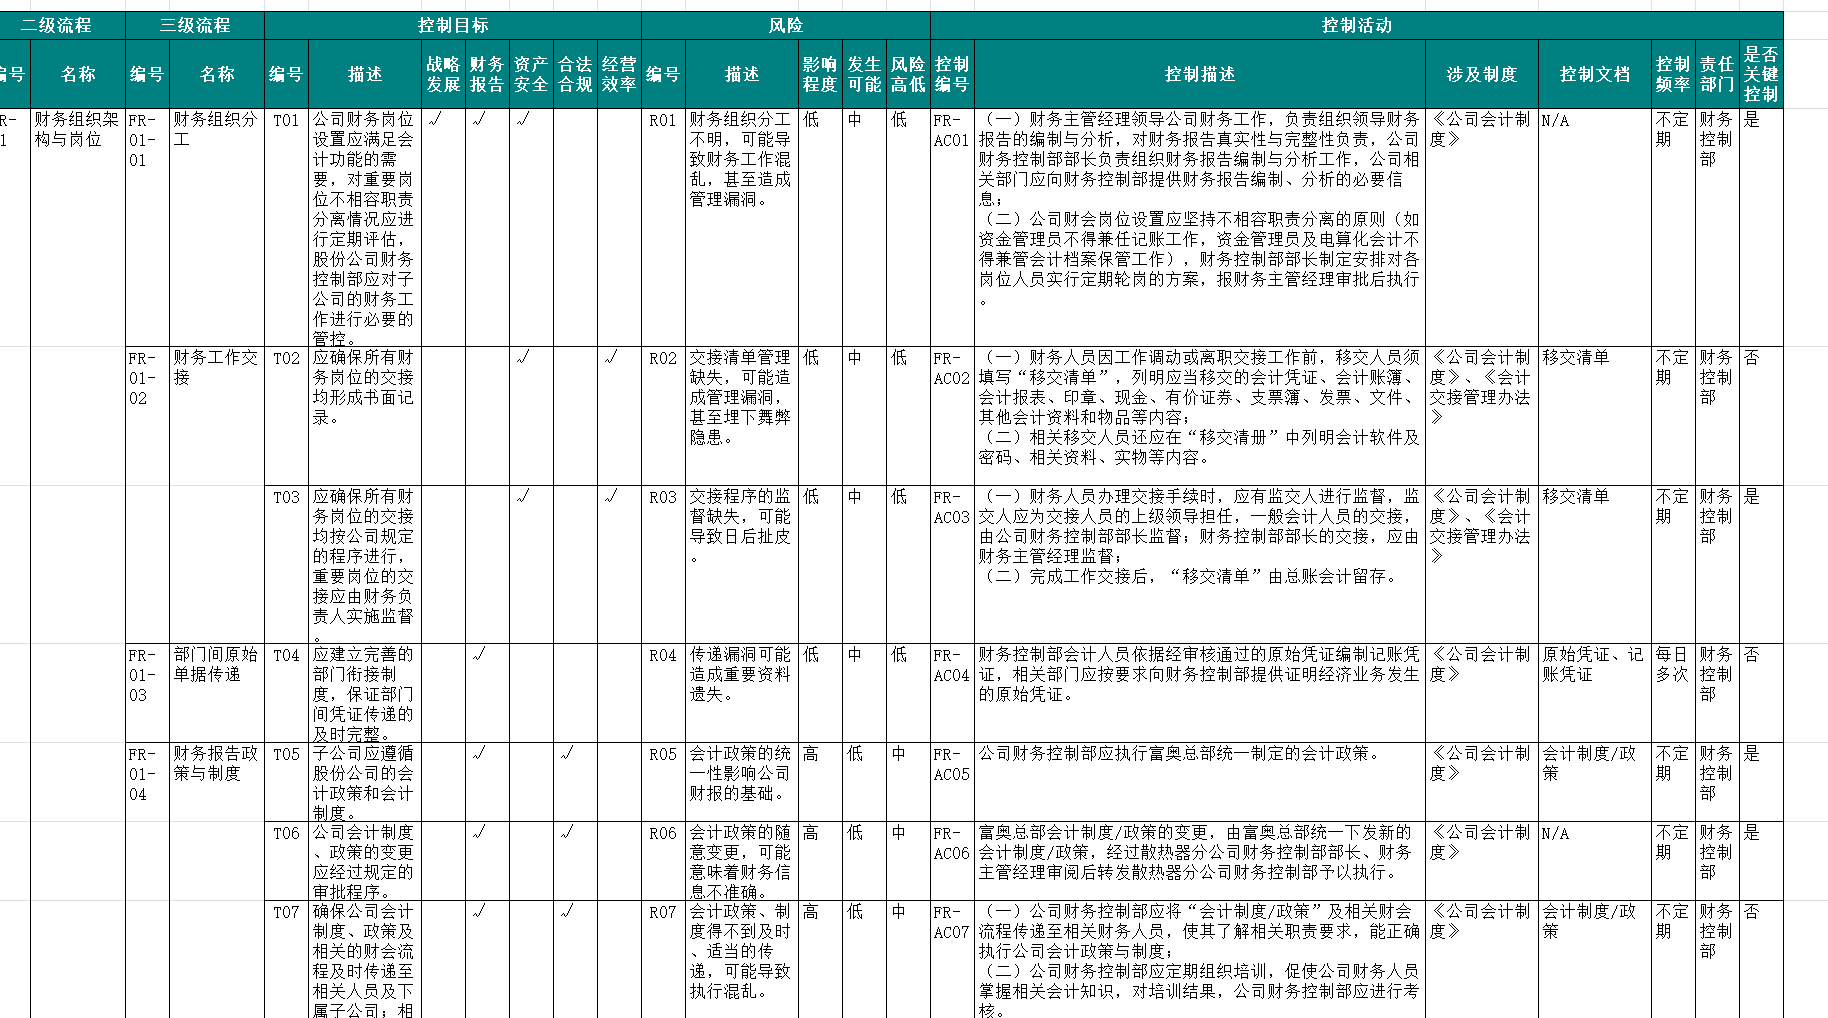Select the FR-01-03 process code cell
Viewport: 1828px width, 1018px height.
pos(147,692)
